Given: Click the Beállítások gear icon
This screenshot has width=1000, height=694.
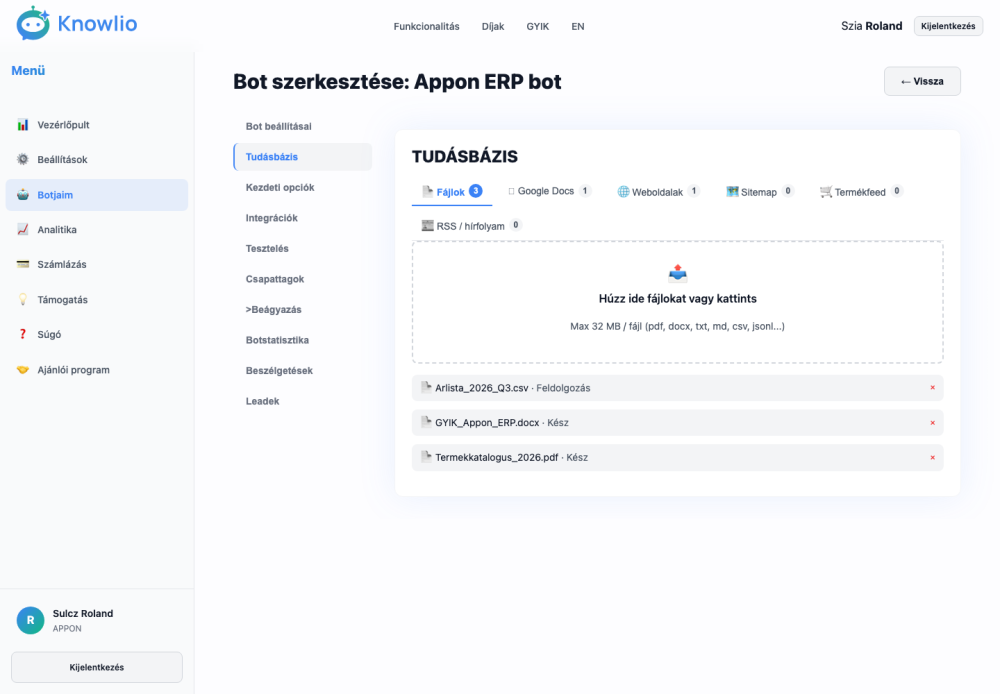Looking at the screenshot, I should 23,159.
